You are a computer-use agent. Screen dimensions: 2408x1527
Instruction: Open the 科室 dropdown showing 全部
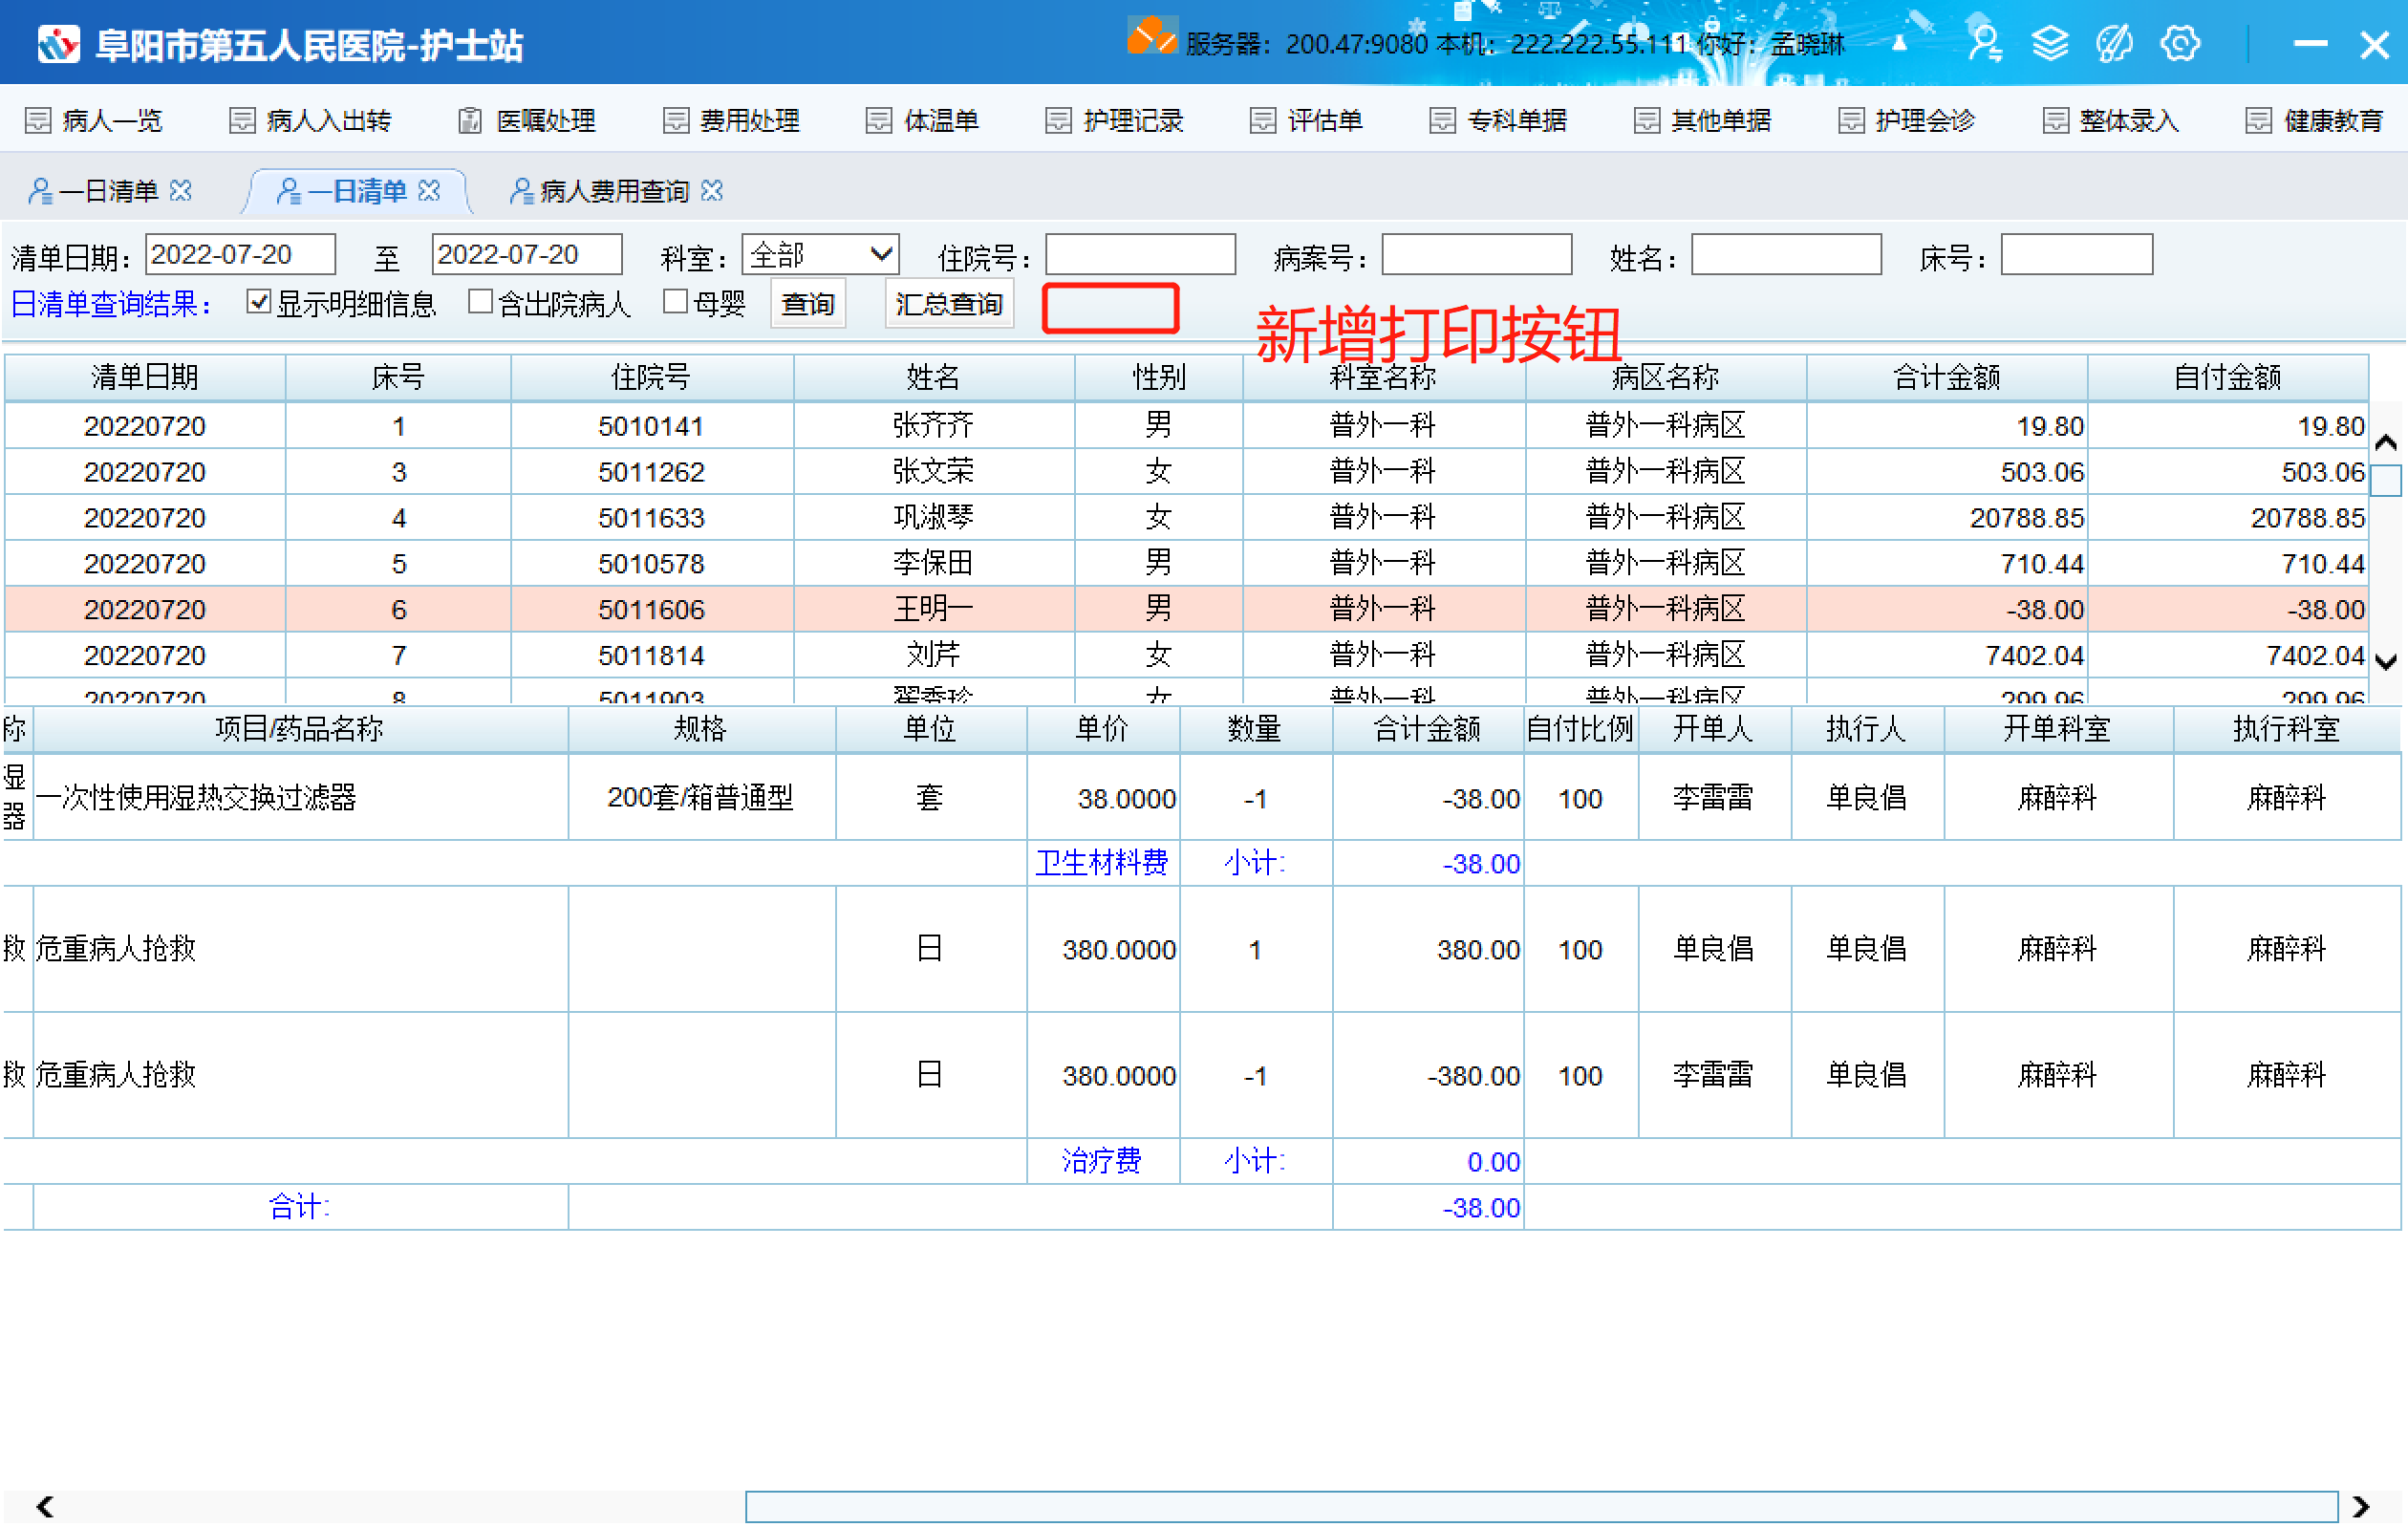pos(820,255)
